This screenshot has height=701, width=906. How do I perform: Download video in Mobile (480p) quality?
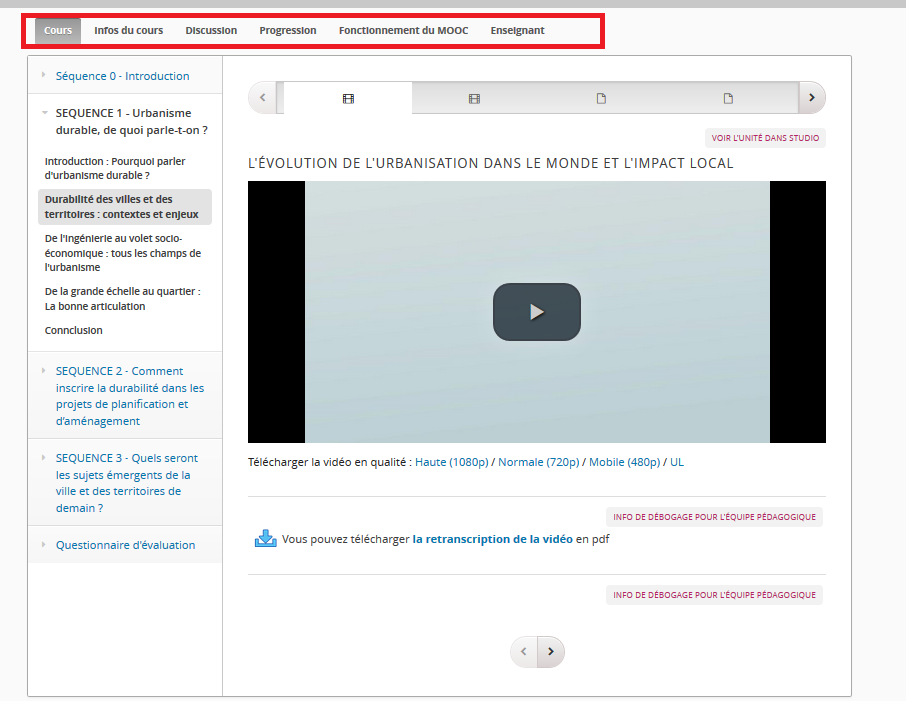tap(625, 462)
